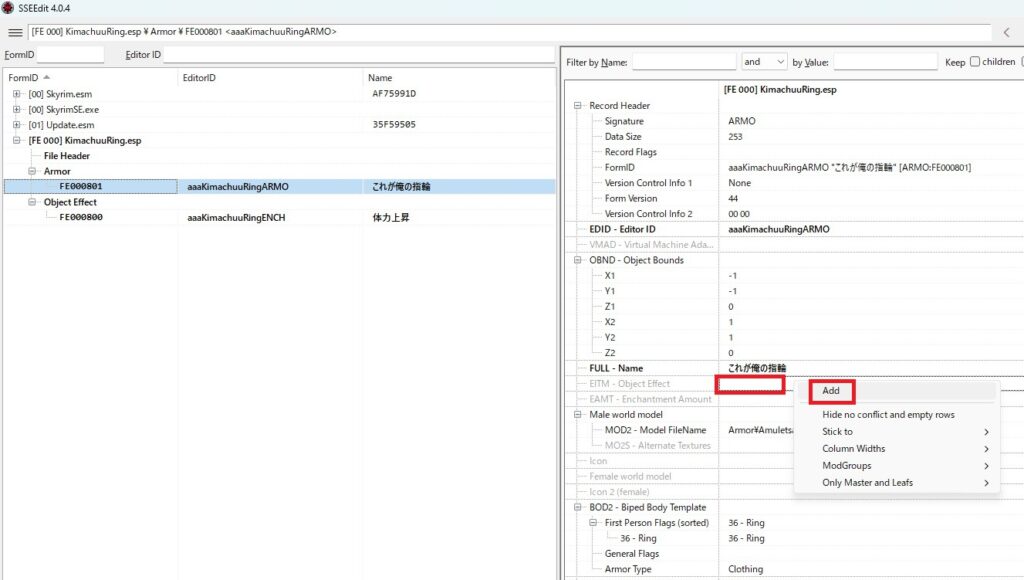
Task: Sort by the FormID column header
Action: pos(27,77)
